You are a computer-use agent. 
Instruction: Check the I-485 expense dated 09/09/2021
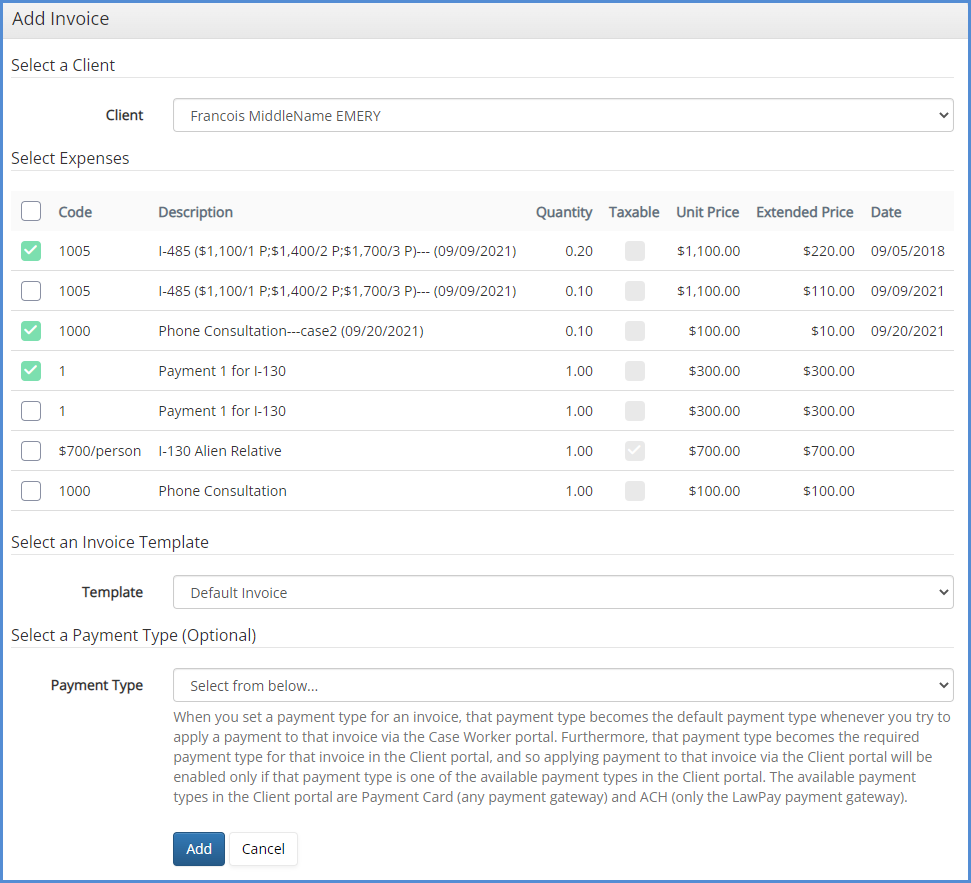31,291
